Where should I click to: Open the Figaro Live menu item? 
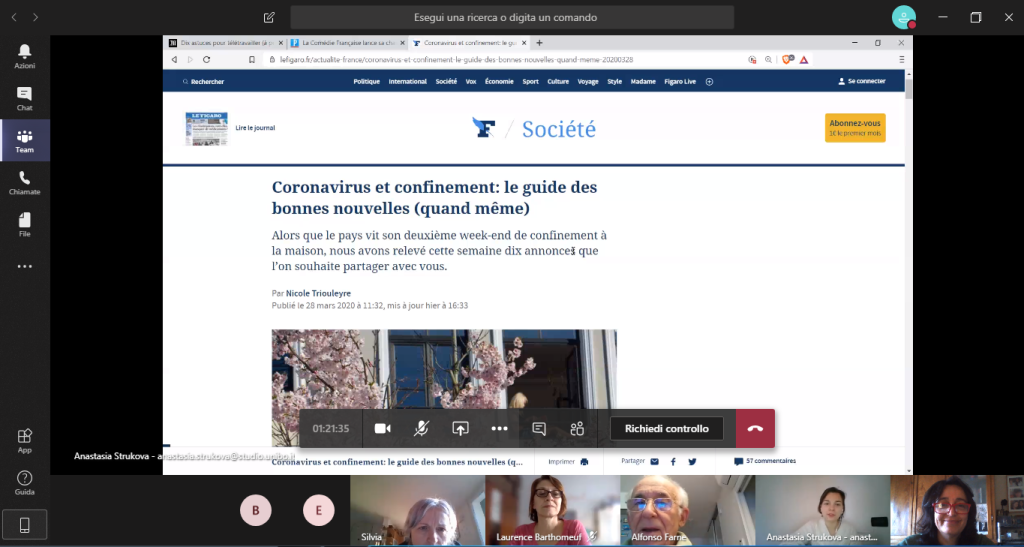680,82
